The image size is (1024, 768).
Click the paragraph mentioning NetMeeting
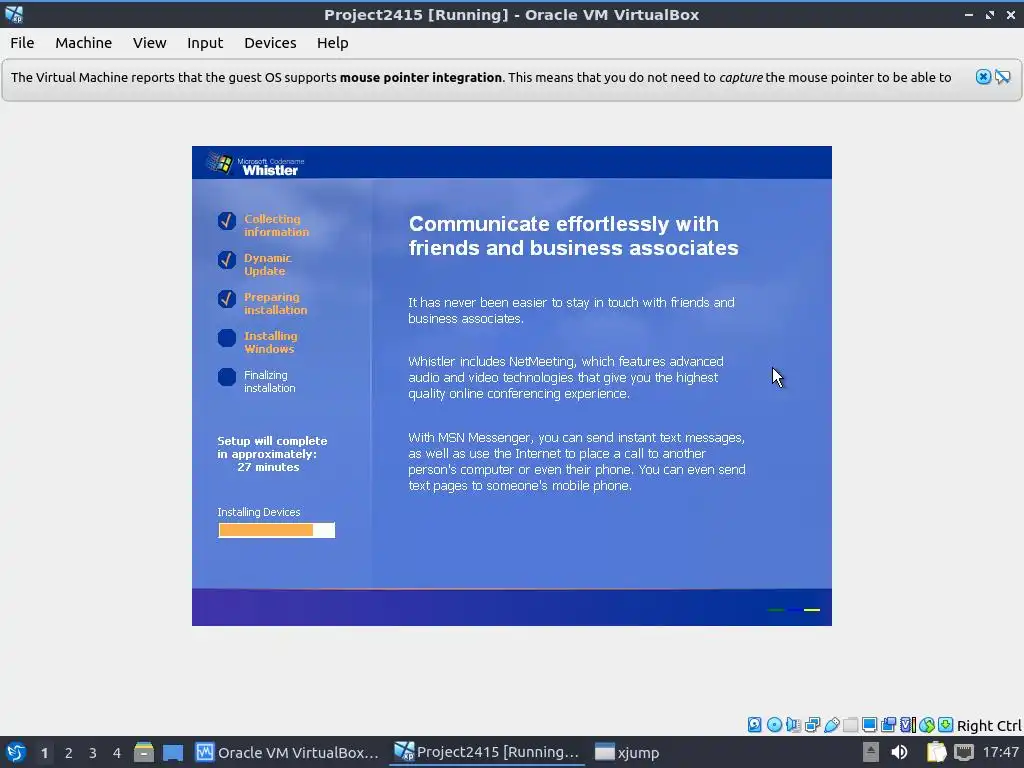566,377
